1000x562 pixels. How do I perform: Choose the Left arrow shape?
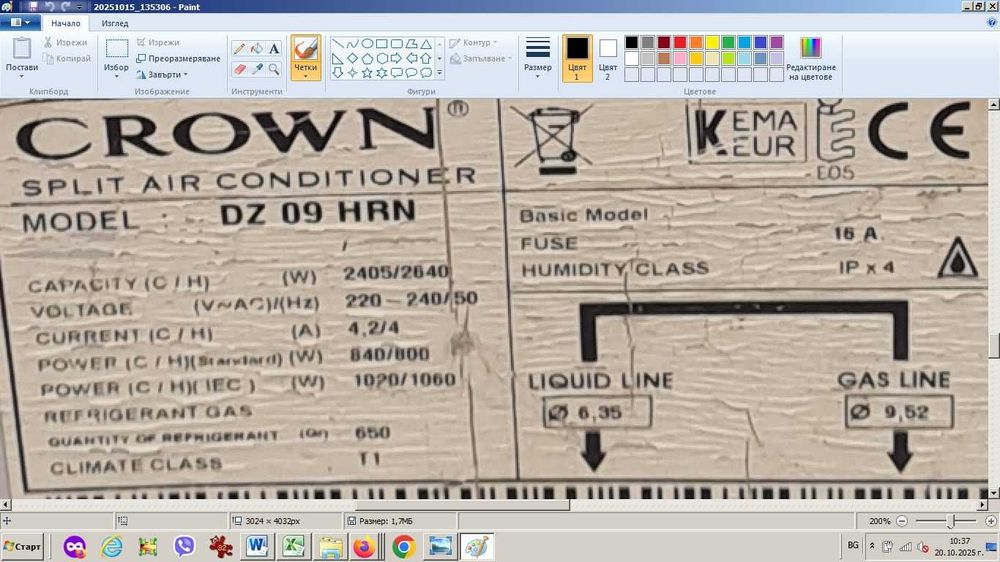411,59
